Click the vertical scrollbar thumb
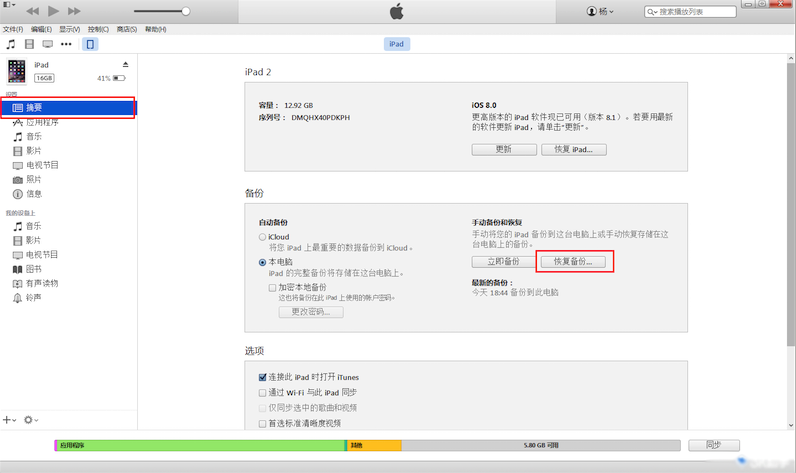 point(791,205)
